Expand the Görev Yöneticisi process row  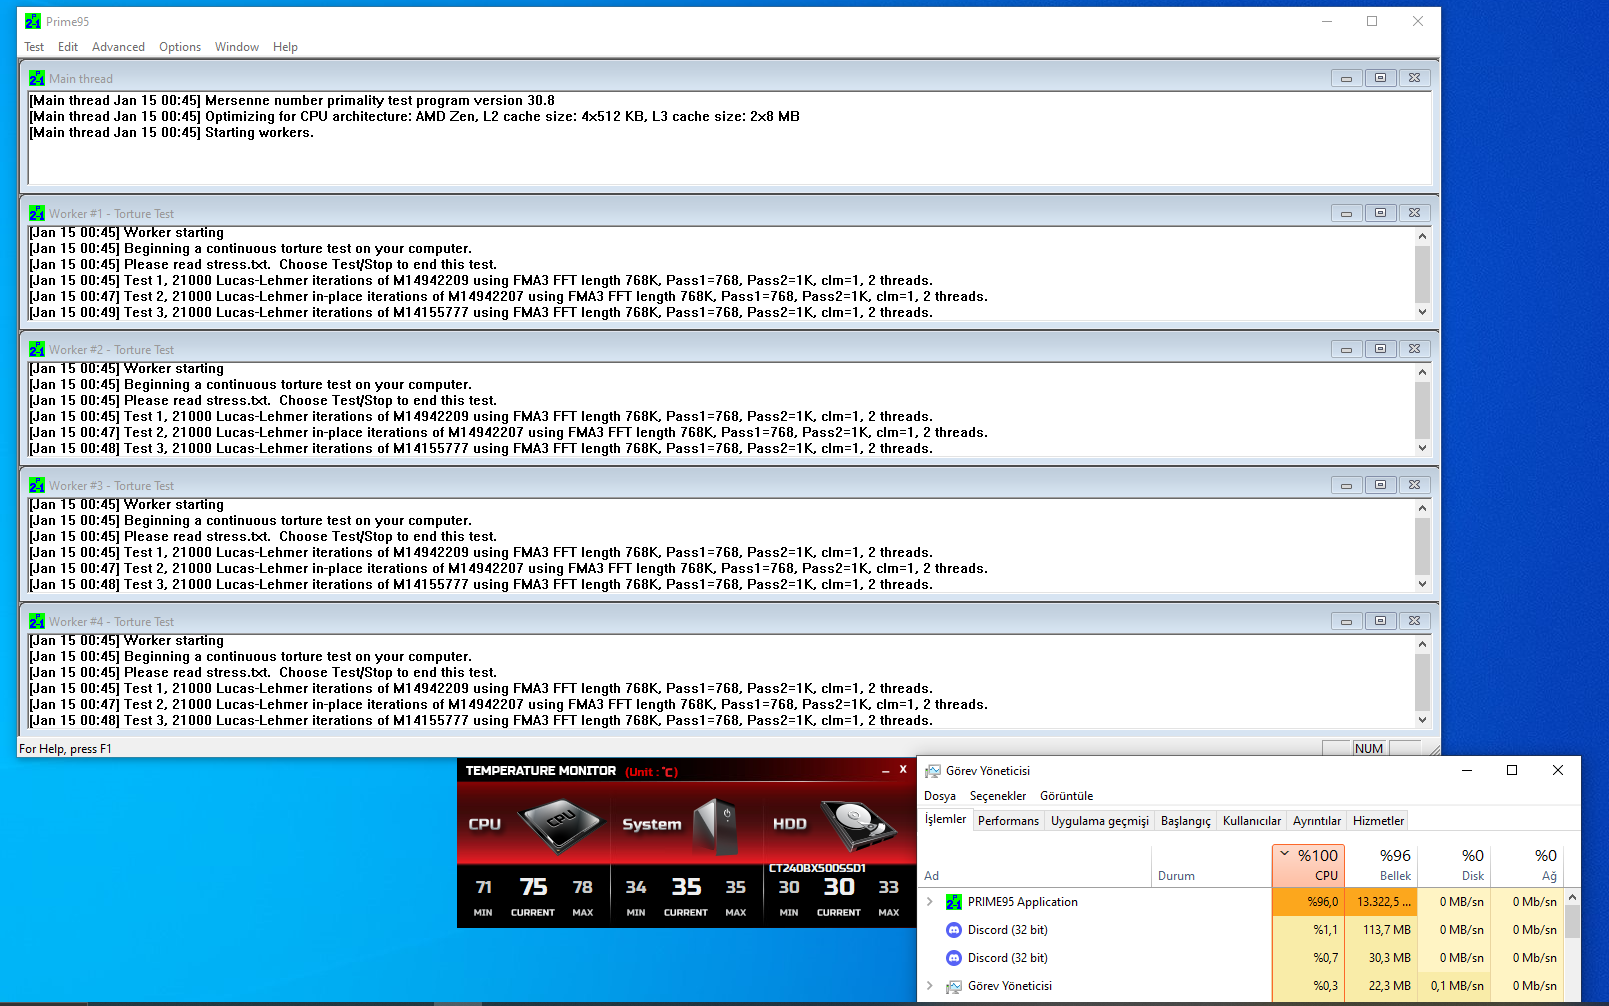930,986
